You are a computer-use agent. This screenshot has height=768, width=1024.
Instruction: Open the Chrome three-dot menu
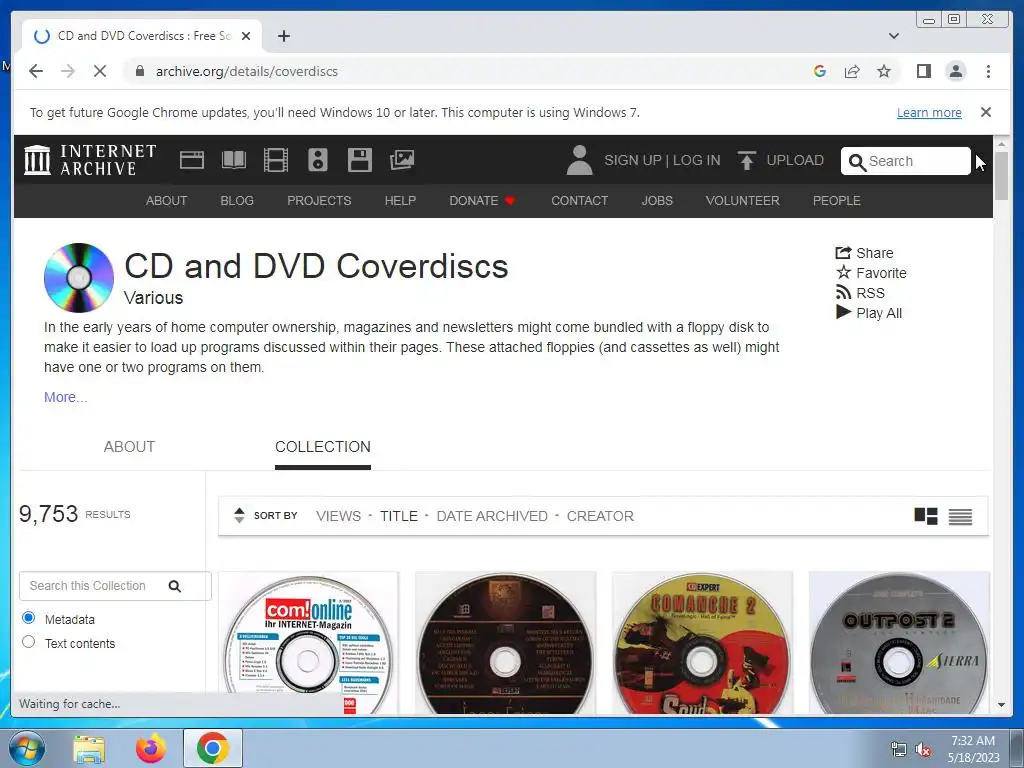(x=988, y=71)
